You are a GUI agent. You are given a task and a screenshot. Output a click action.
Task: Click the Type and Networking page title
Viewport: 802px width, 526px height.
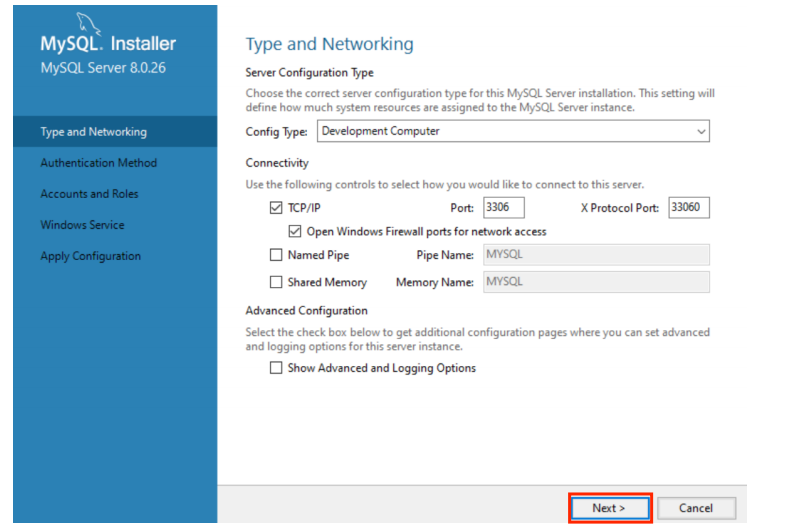point(329,44)
